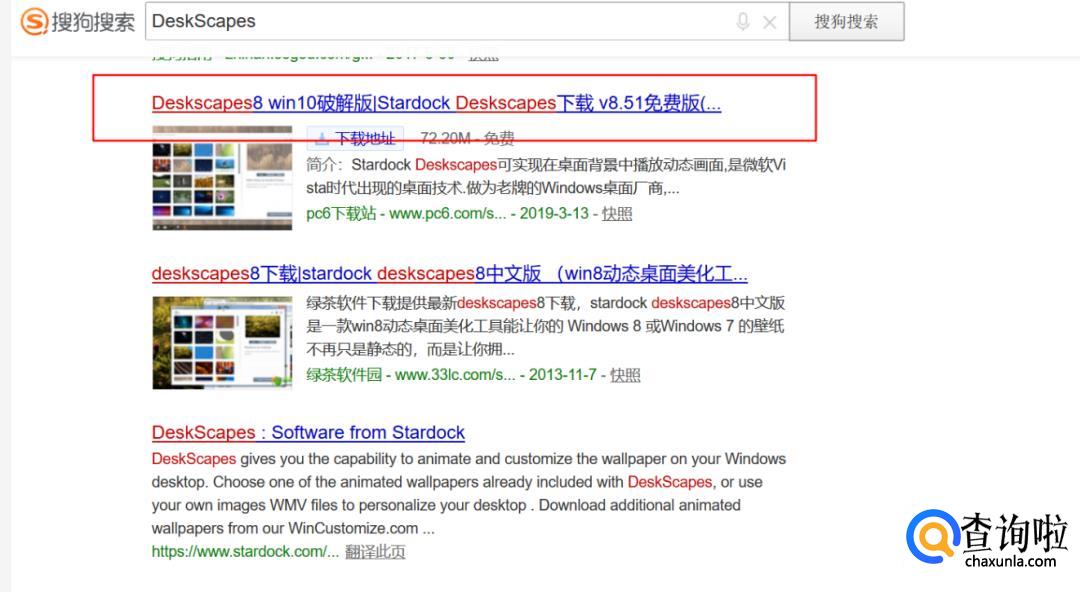
Task: Click the Sogou logo icon
Action: (34, 22)
